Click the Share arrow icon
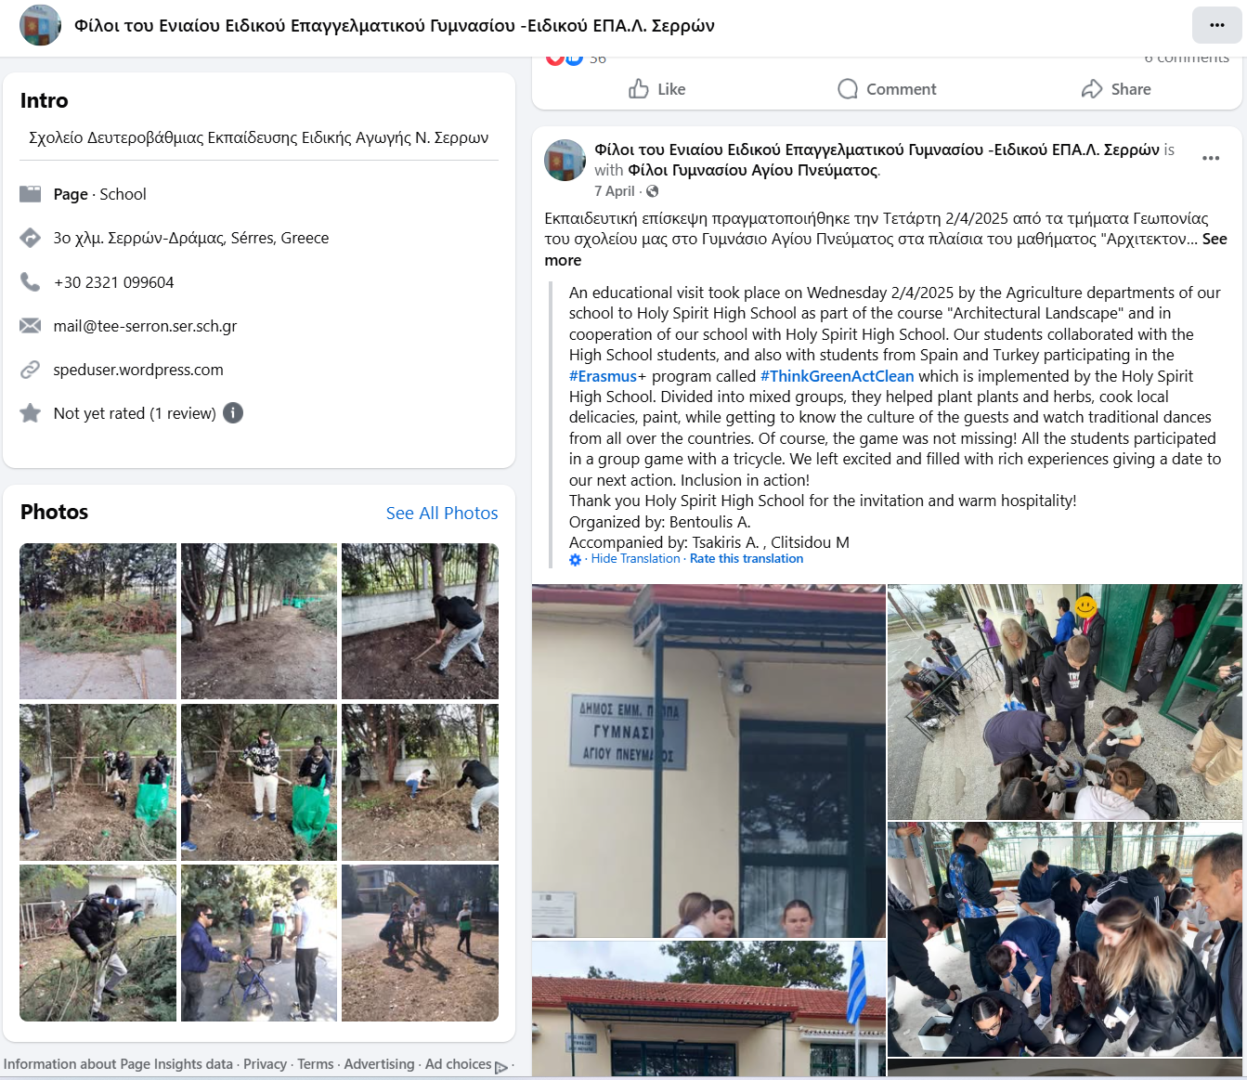1247x1080 pixels. [1092, 89]
